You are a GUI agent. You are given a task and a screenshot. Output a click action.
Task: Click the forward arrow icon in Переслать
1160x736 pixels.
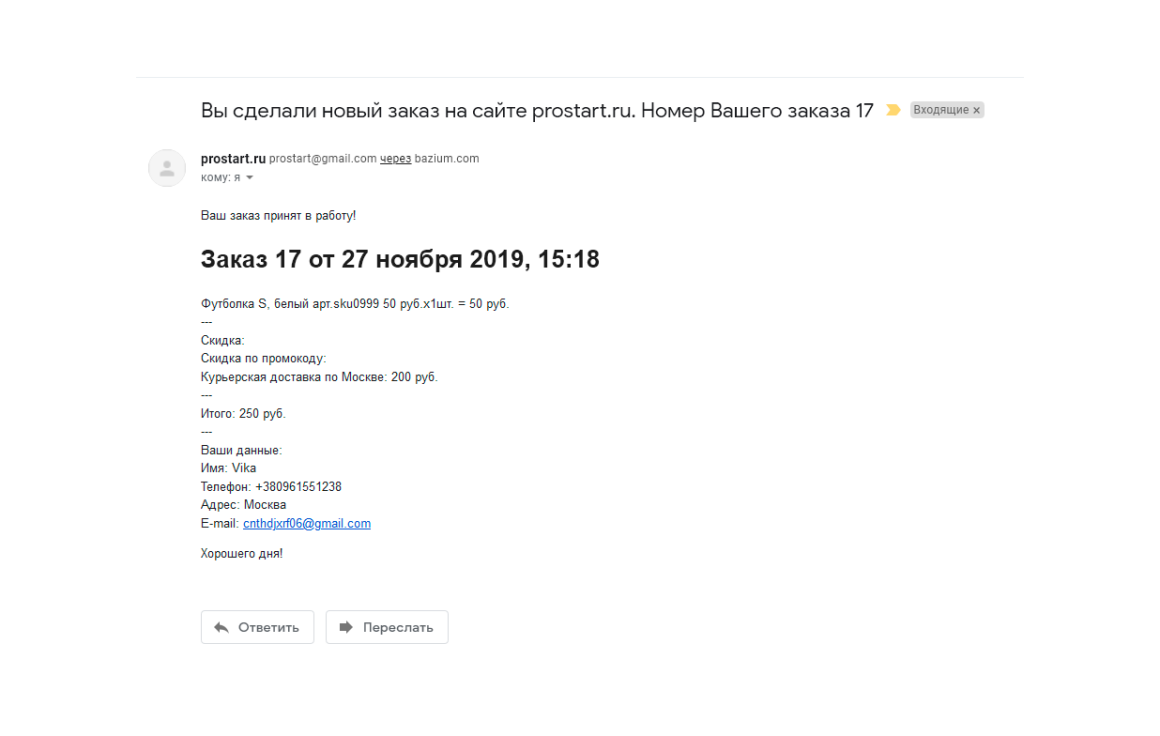(x=345, y=627)
